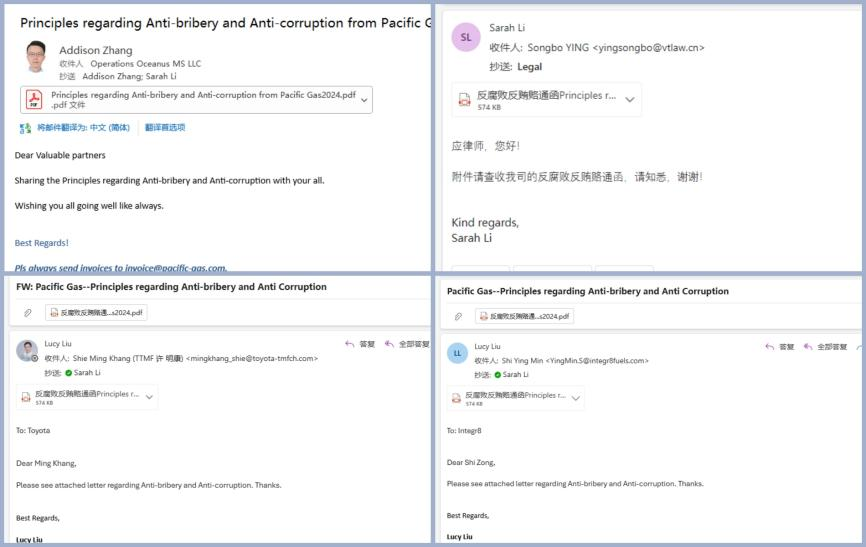
Task: Click the PDF icon in Addison Zhang's attachment
Action: click(x=34, y=99)
